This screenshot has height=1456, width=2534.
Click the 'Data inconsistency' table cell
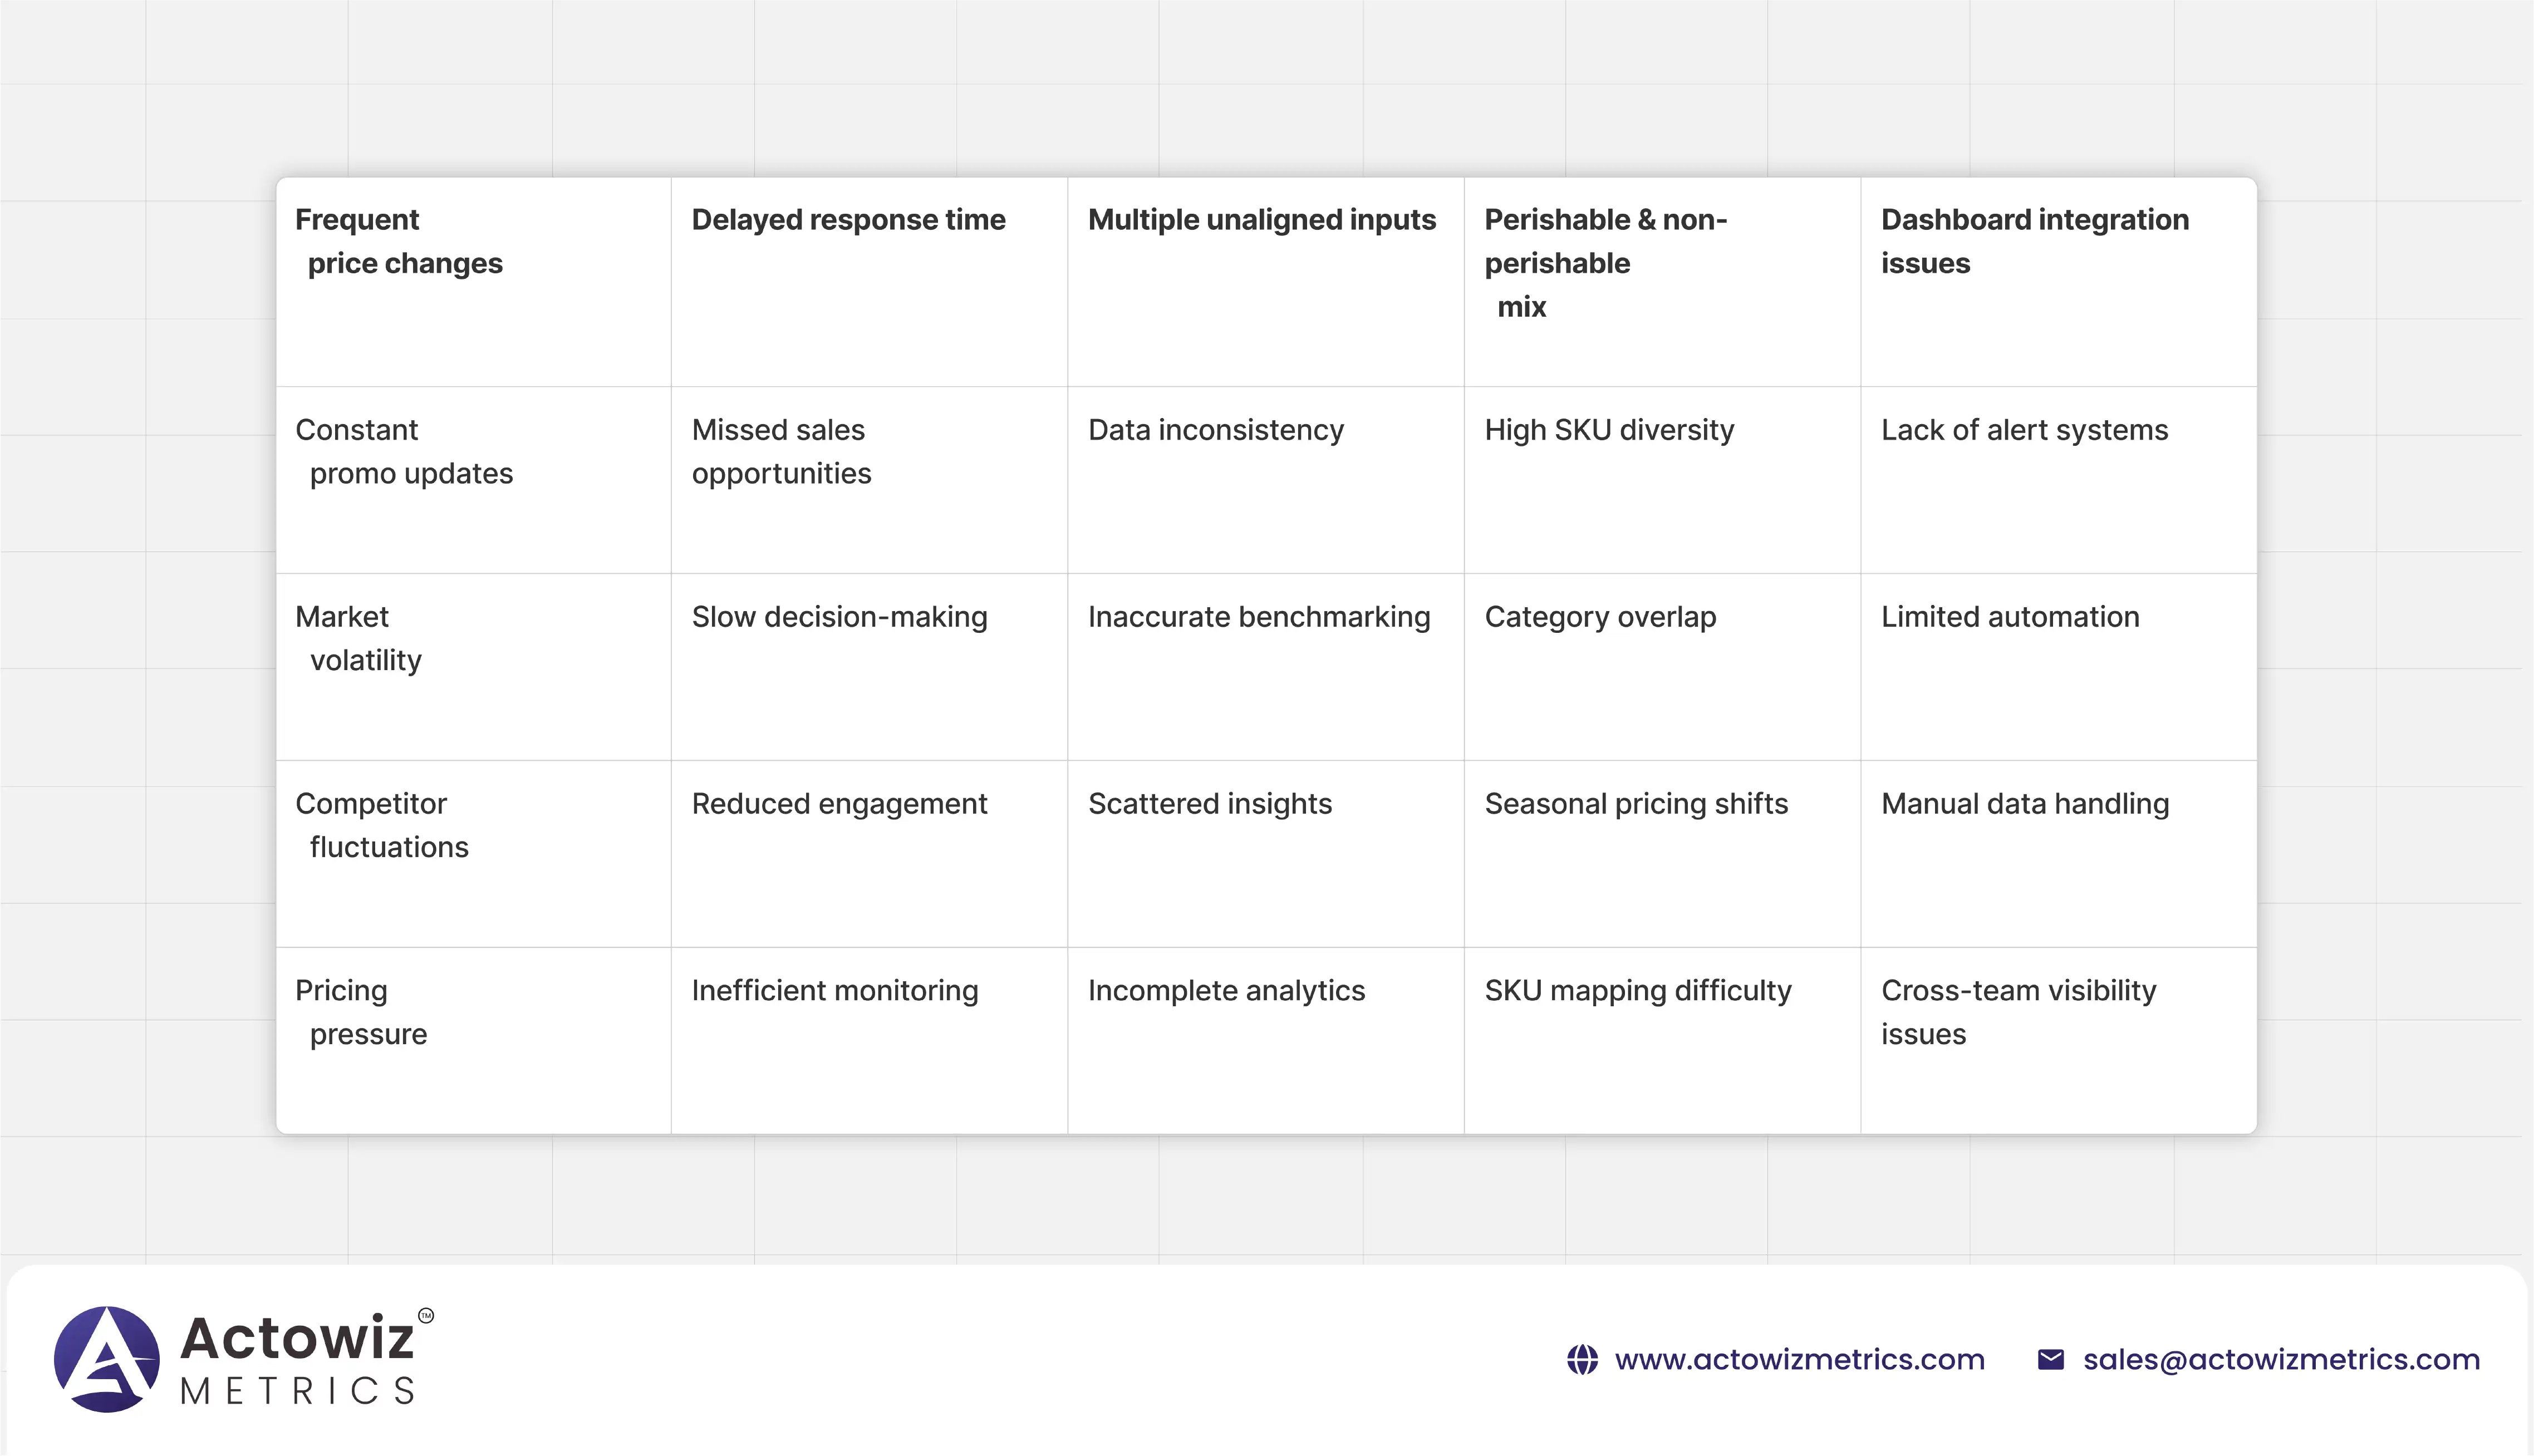point(1216,430)
